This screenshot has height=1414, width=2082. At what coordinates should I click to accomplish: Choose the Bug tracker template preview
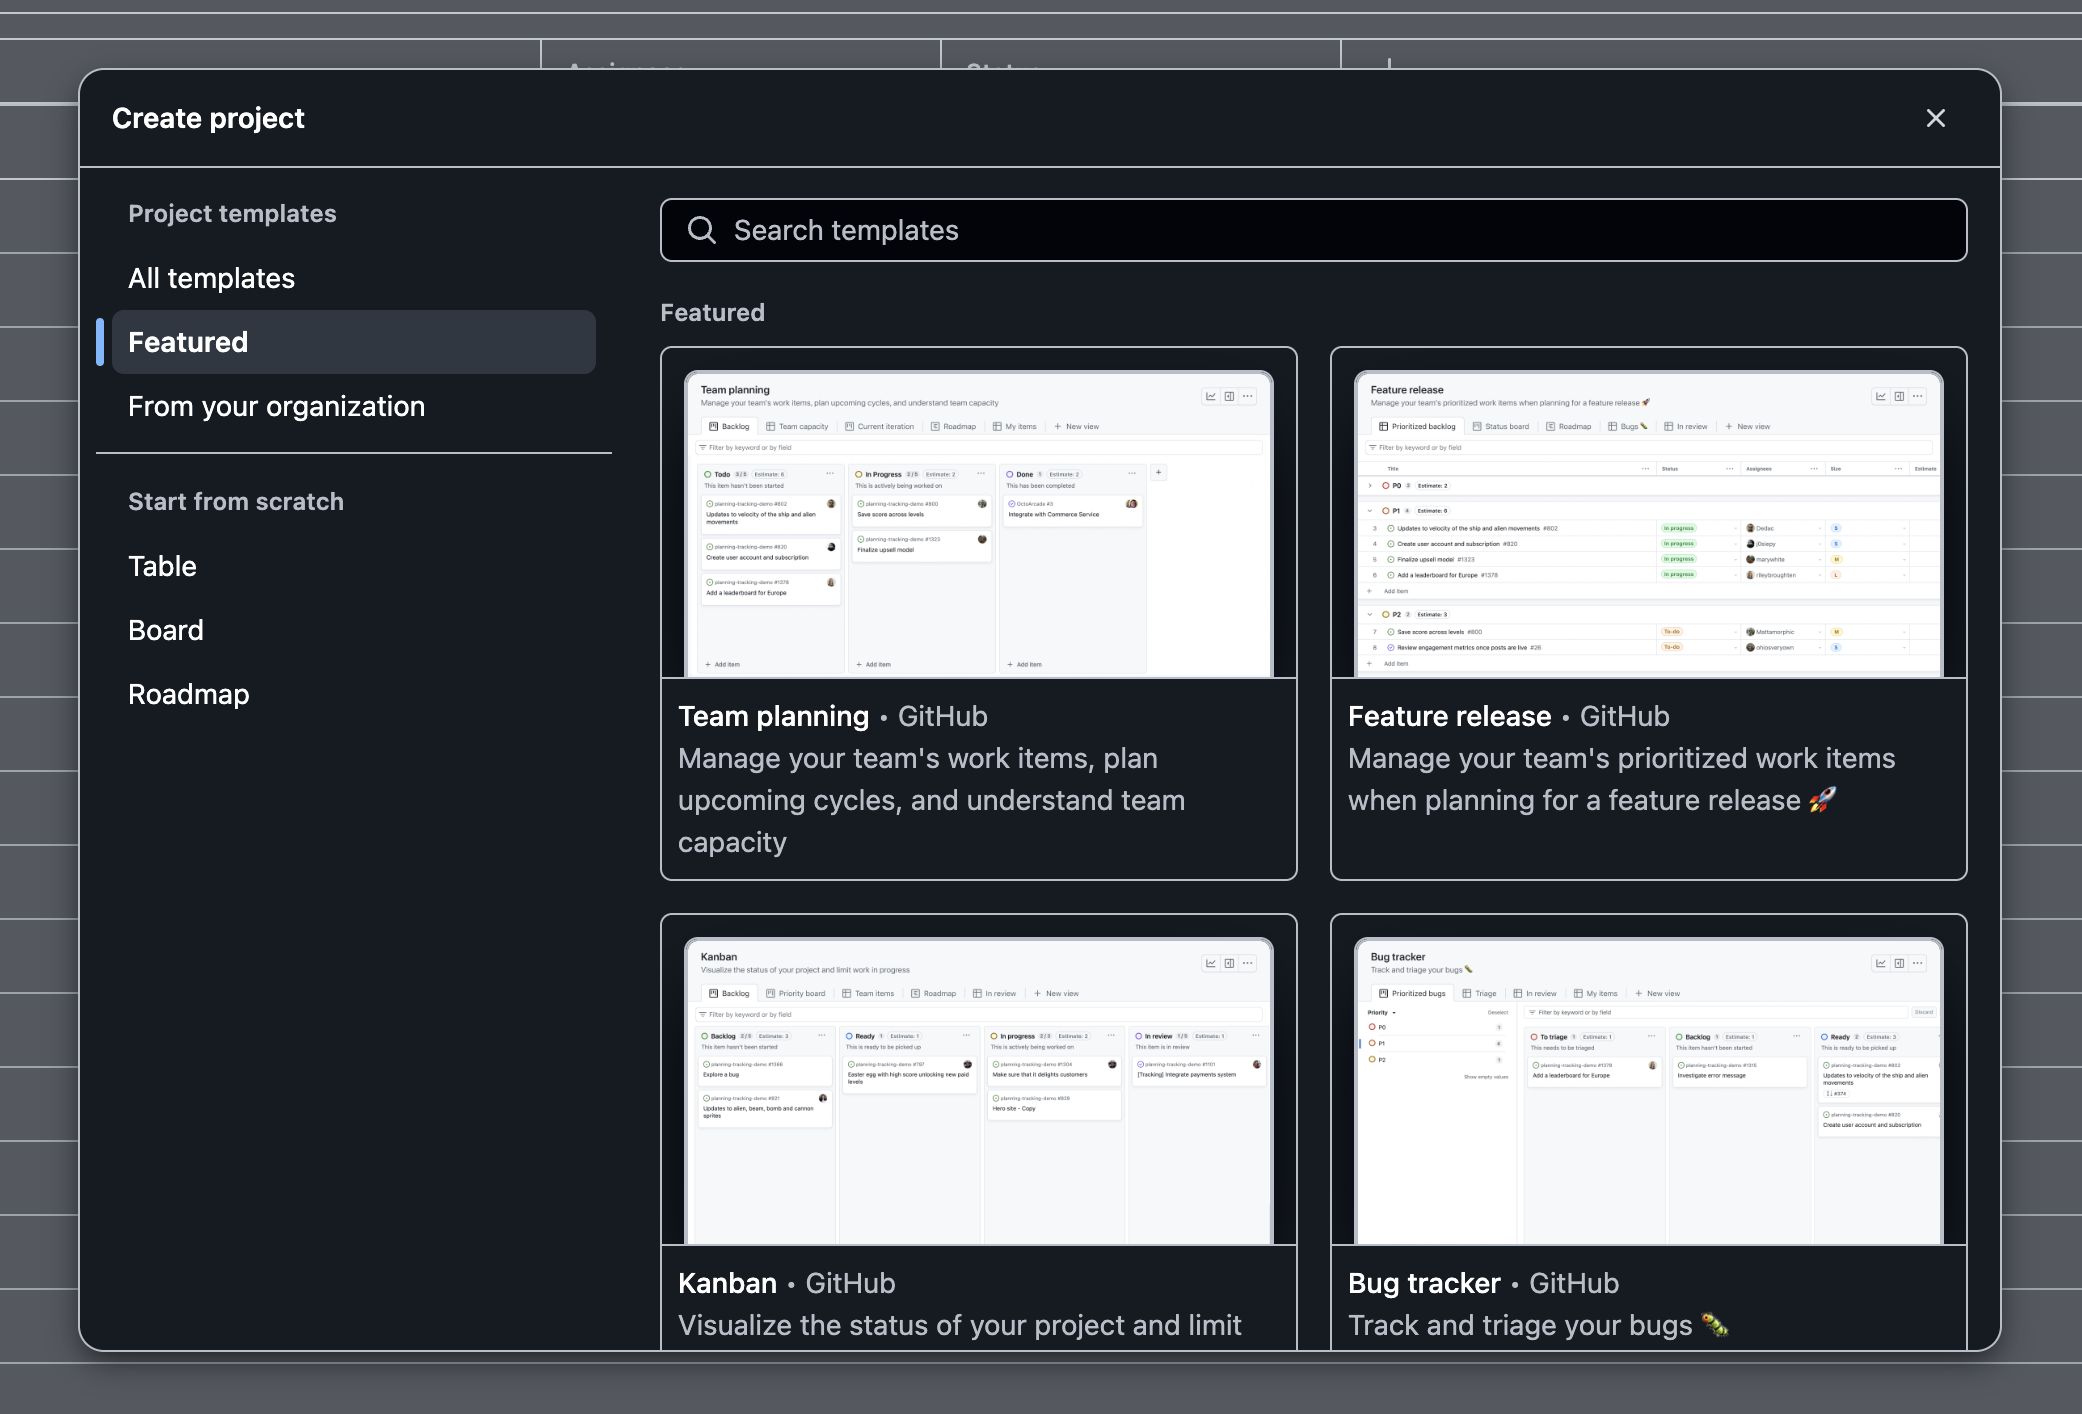click(x=1648, y=1090)
